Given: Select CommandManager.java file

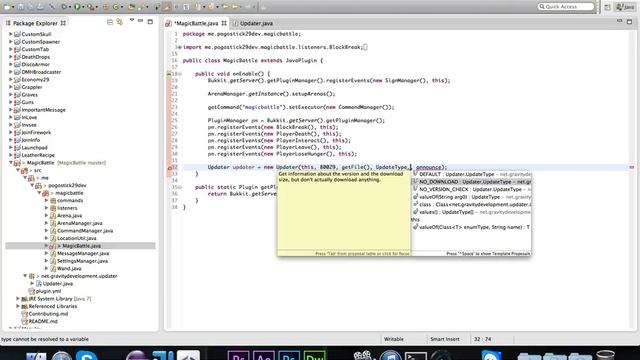Looking at the screenshot, I should (85, 231).
